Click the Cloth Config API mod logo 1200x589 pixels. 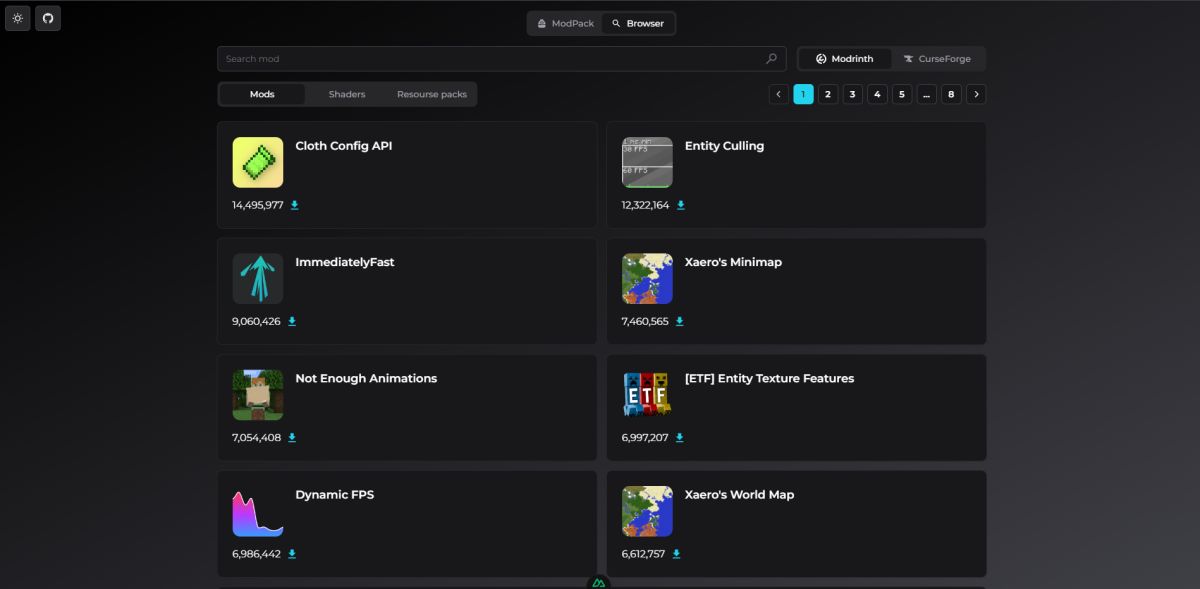pyautogui.click(x=258, y=162)
